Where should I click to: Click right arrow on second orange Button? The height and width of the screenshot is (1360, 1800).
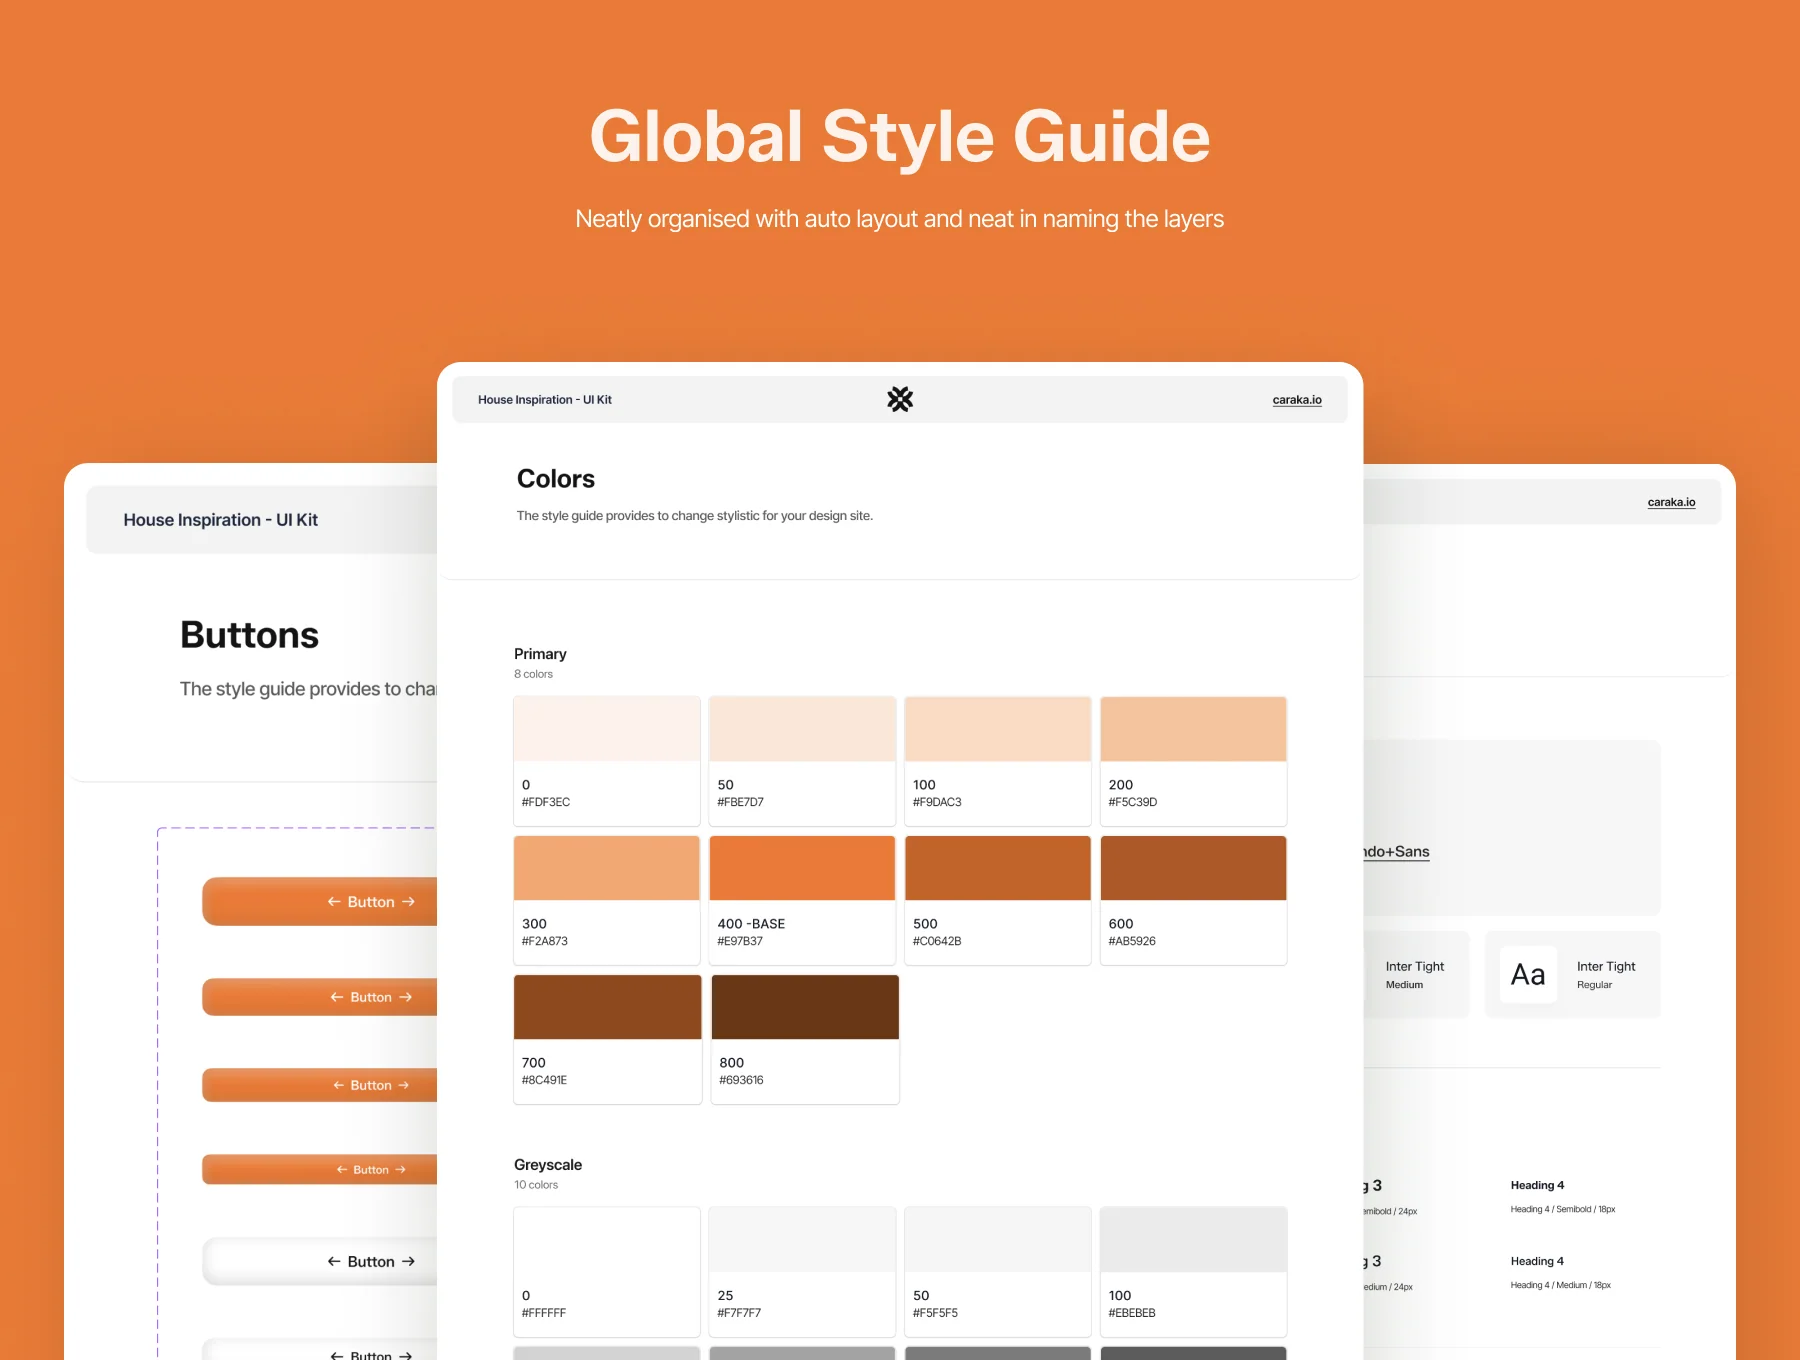405,997
